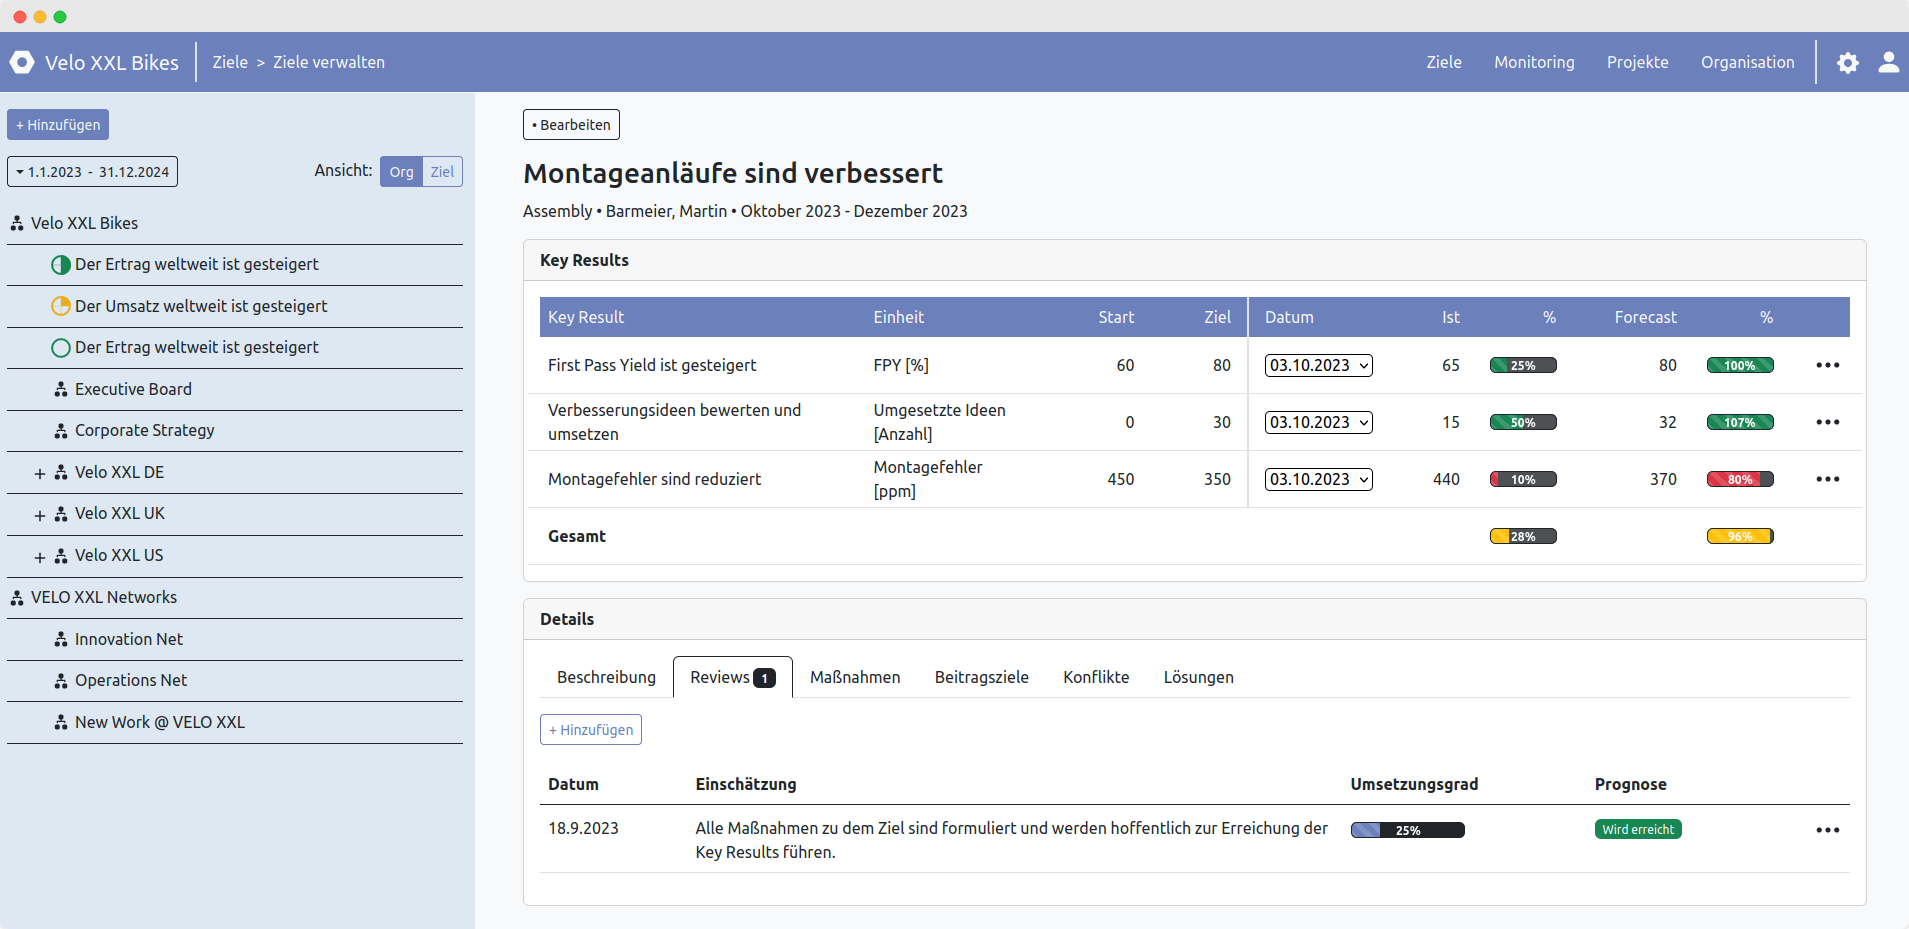Click org icon beside Executive Board

(61, 389)
